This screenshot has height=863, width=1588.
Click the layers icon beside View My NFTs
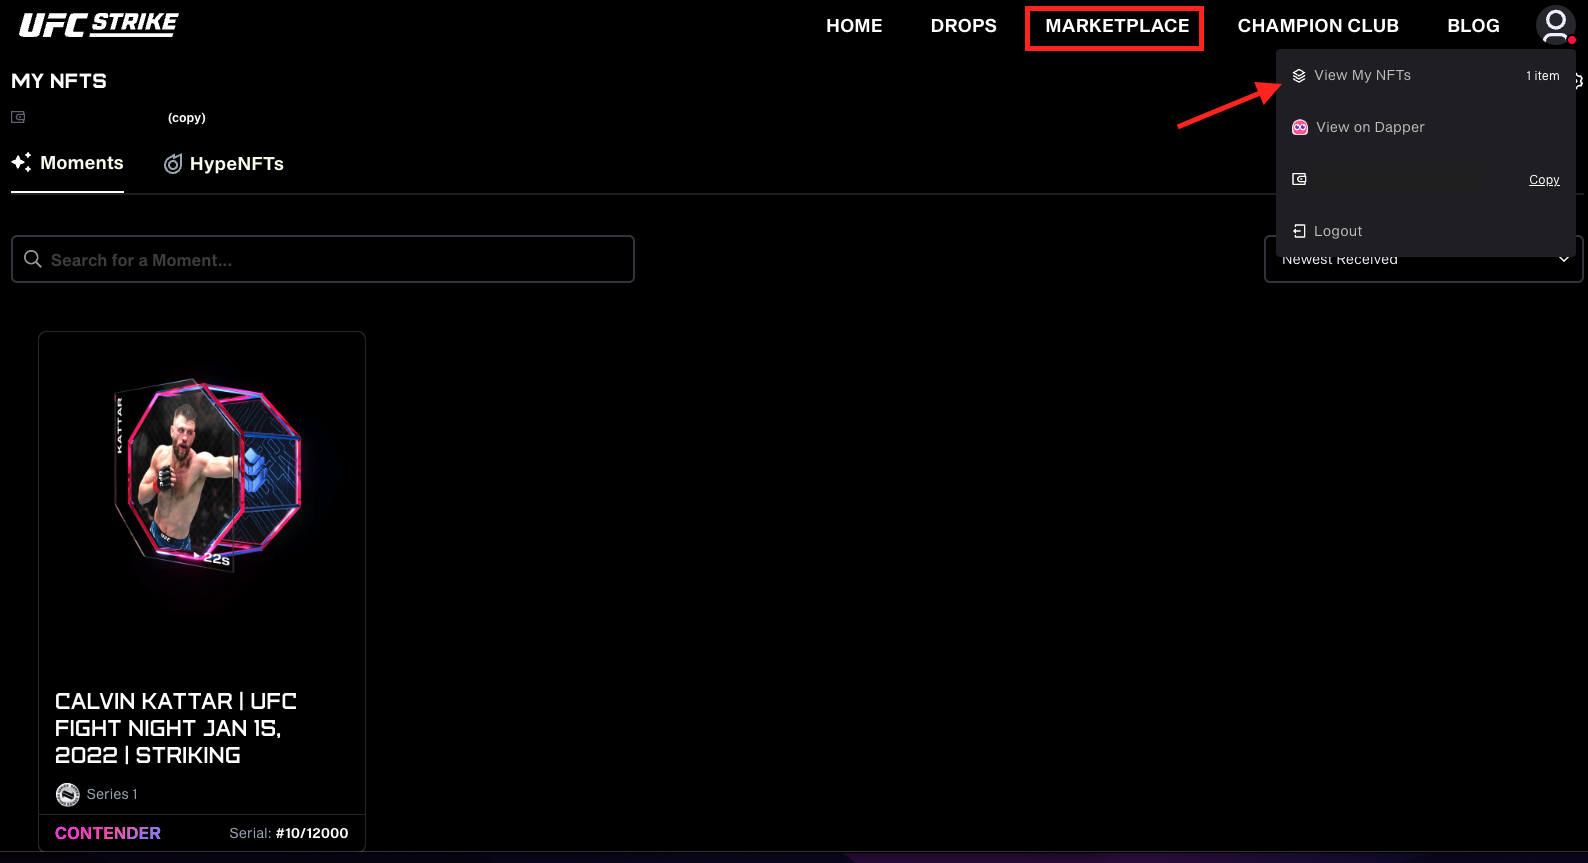pyautogui.click(x=1299, y=76)
